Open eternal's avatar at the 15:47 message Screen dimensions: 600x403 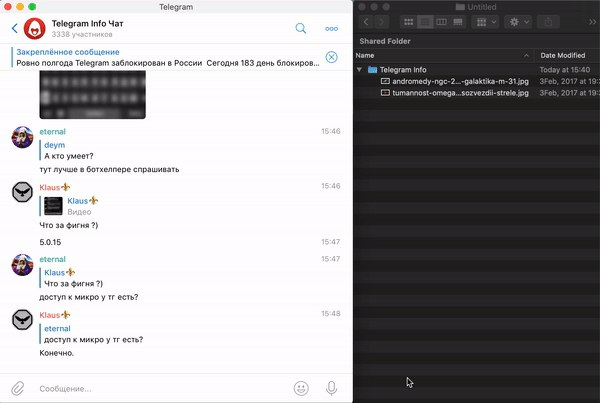coord(23,264)
